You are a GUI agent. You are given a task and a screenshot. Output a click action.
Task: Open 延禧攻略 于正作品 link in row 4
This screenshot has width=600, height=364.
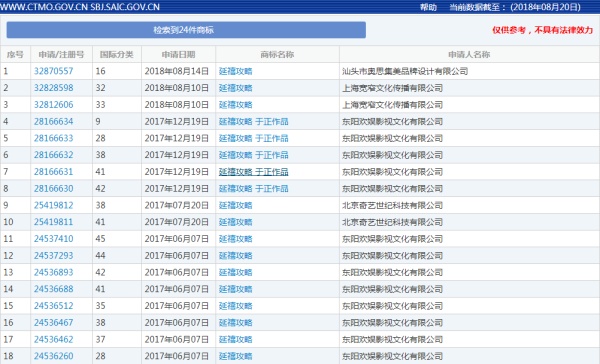[x=253, y=122]
